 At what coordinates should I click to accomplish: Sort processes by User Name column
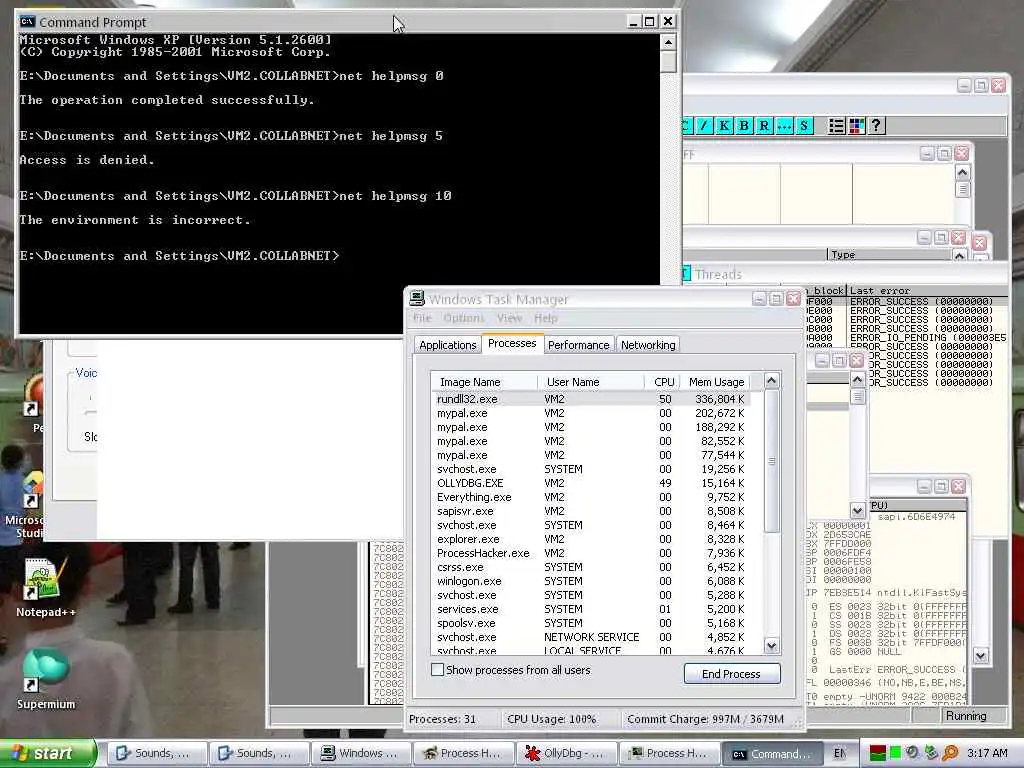coord(591,381)
